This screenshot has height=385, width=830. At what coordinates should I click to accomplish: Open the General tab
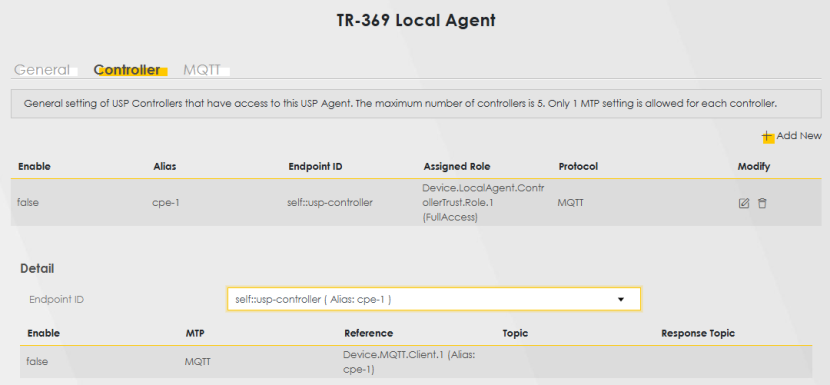click(42, 70)
